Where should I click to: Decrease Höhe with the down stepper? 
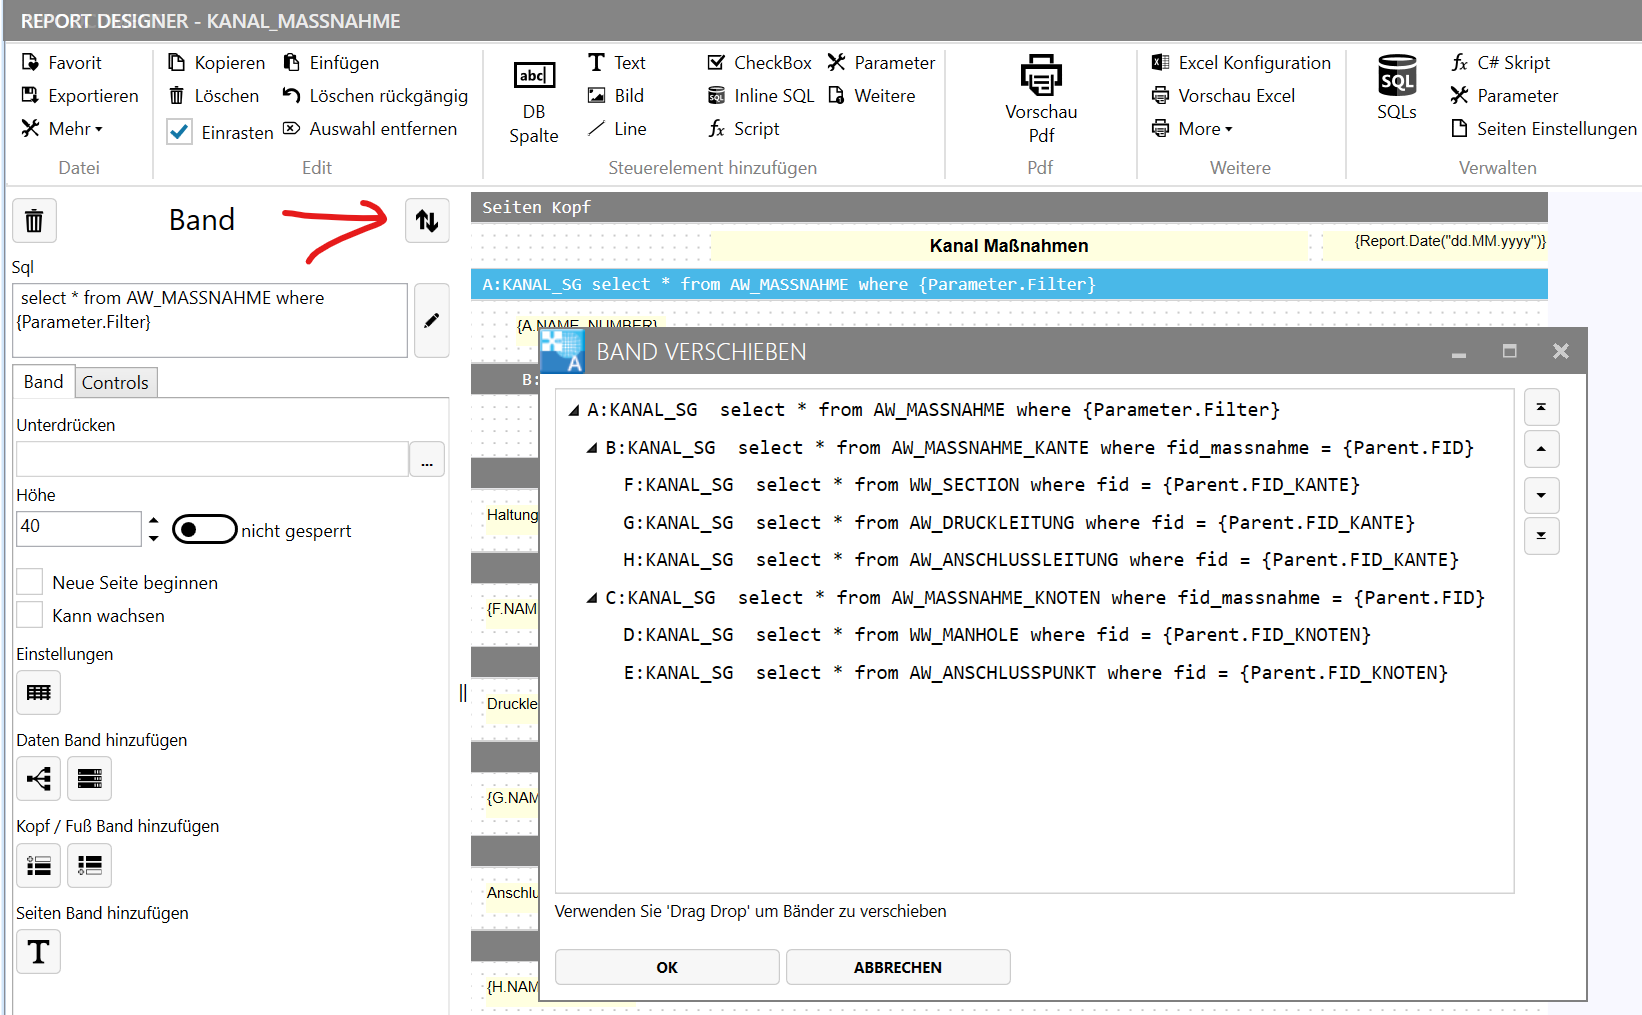(x=153, y=537)
